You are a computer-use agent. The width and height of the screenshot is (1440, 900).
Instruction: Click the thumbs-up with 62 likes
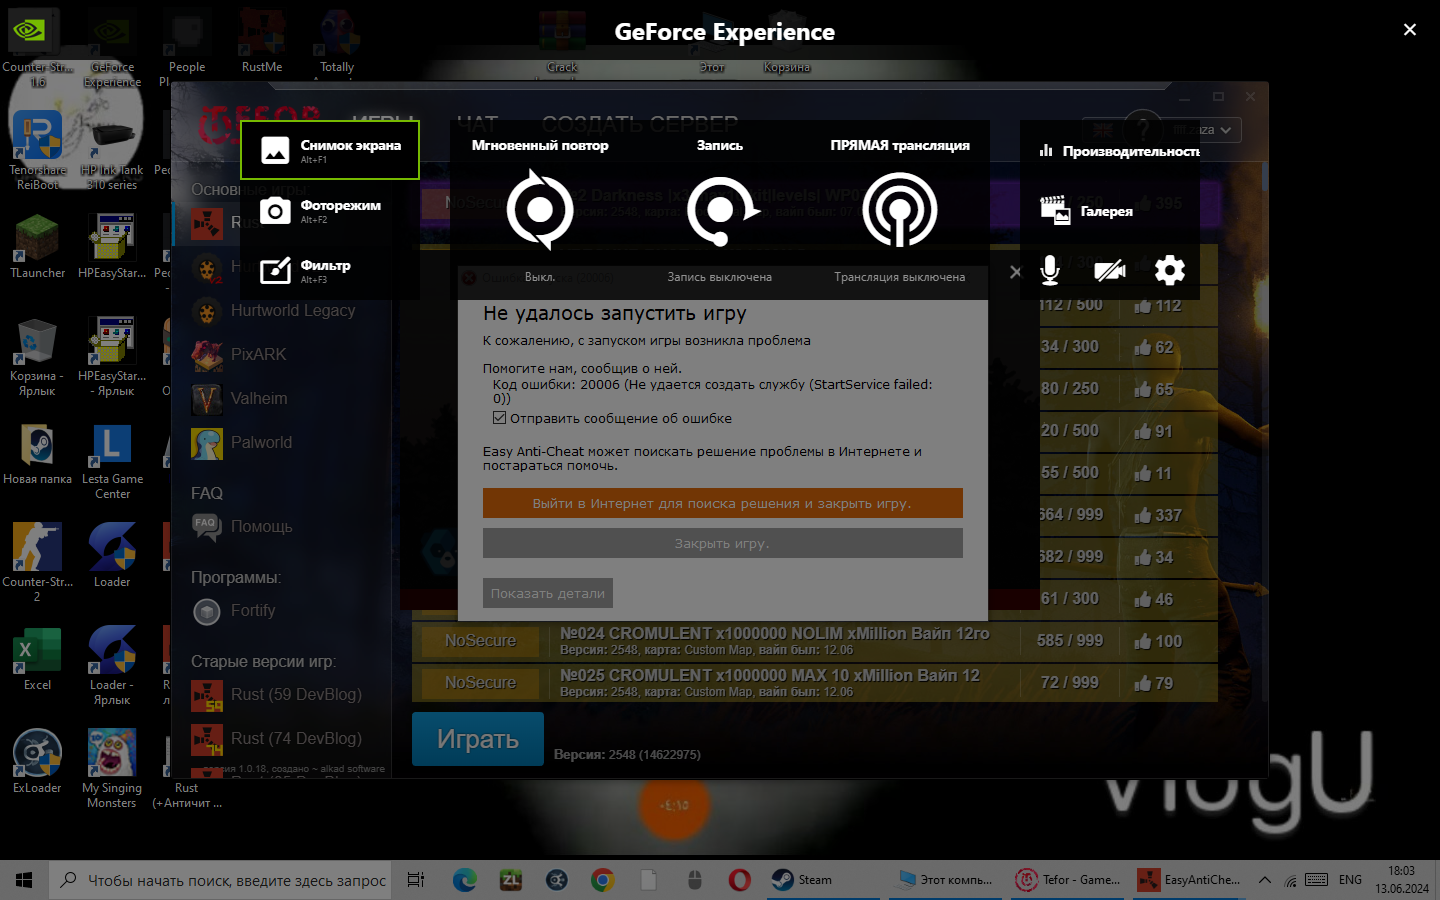(x=1142, y=346)
